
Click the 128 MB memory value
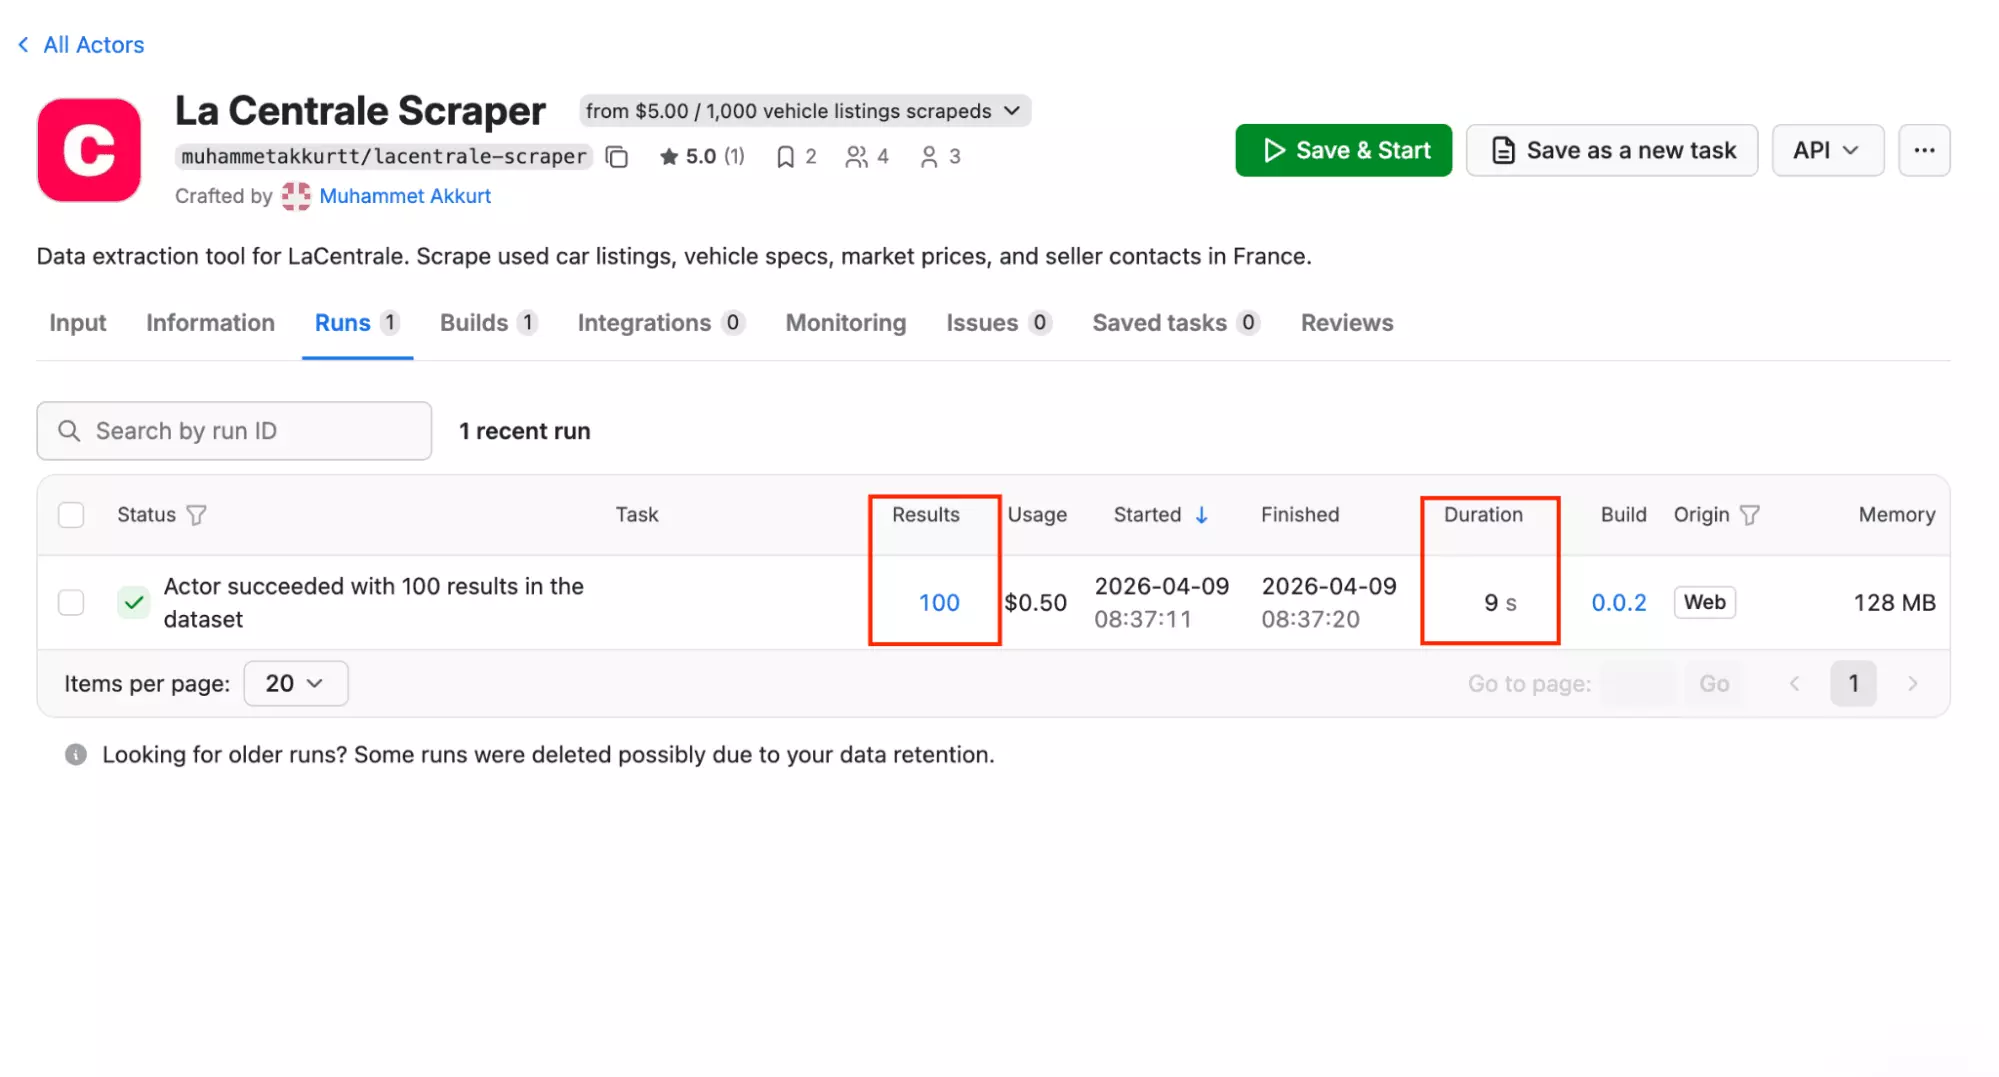pos(1895,603)
